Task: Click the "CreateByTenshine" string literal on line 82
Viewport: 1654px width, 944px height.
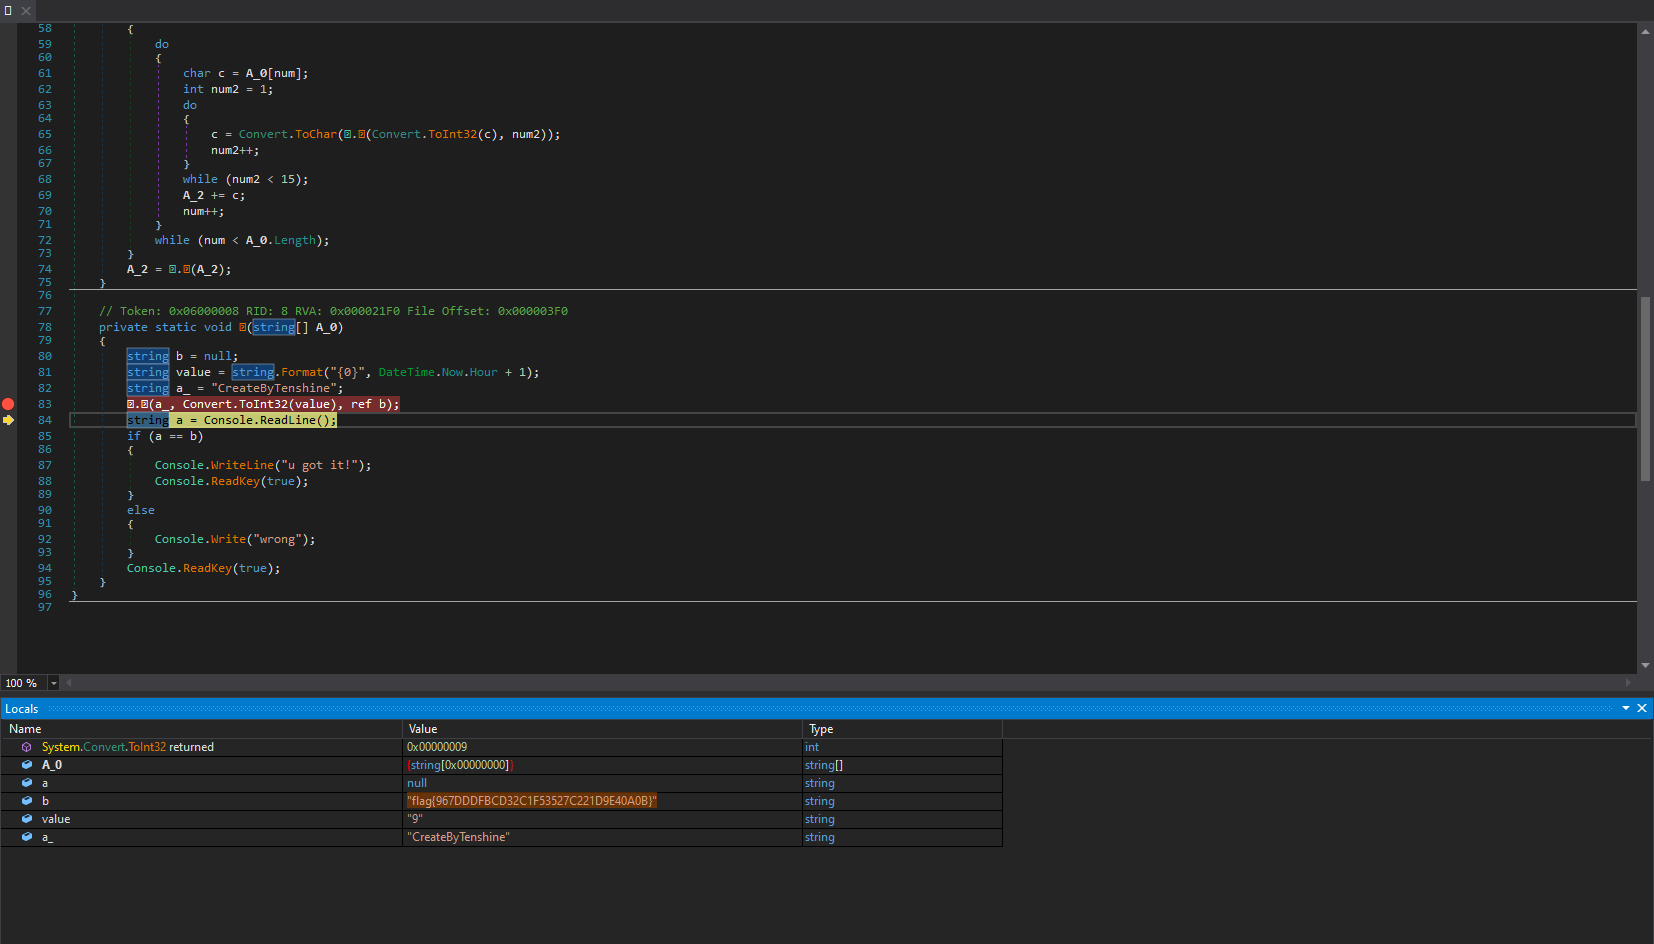Action: pyautogui.click(x=274, y=388)
